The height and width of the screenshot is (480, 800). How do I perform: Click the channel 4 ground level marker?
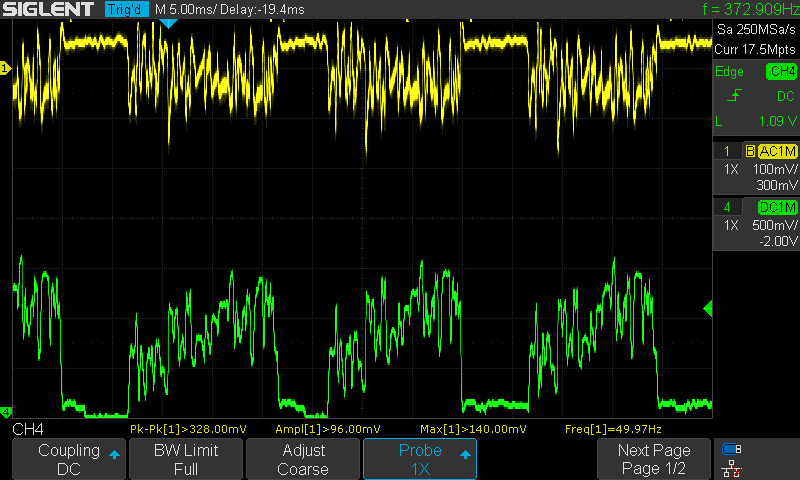click(6, 412)
